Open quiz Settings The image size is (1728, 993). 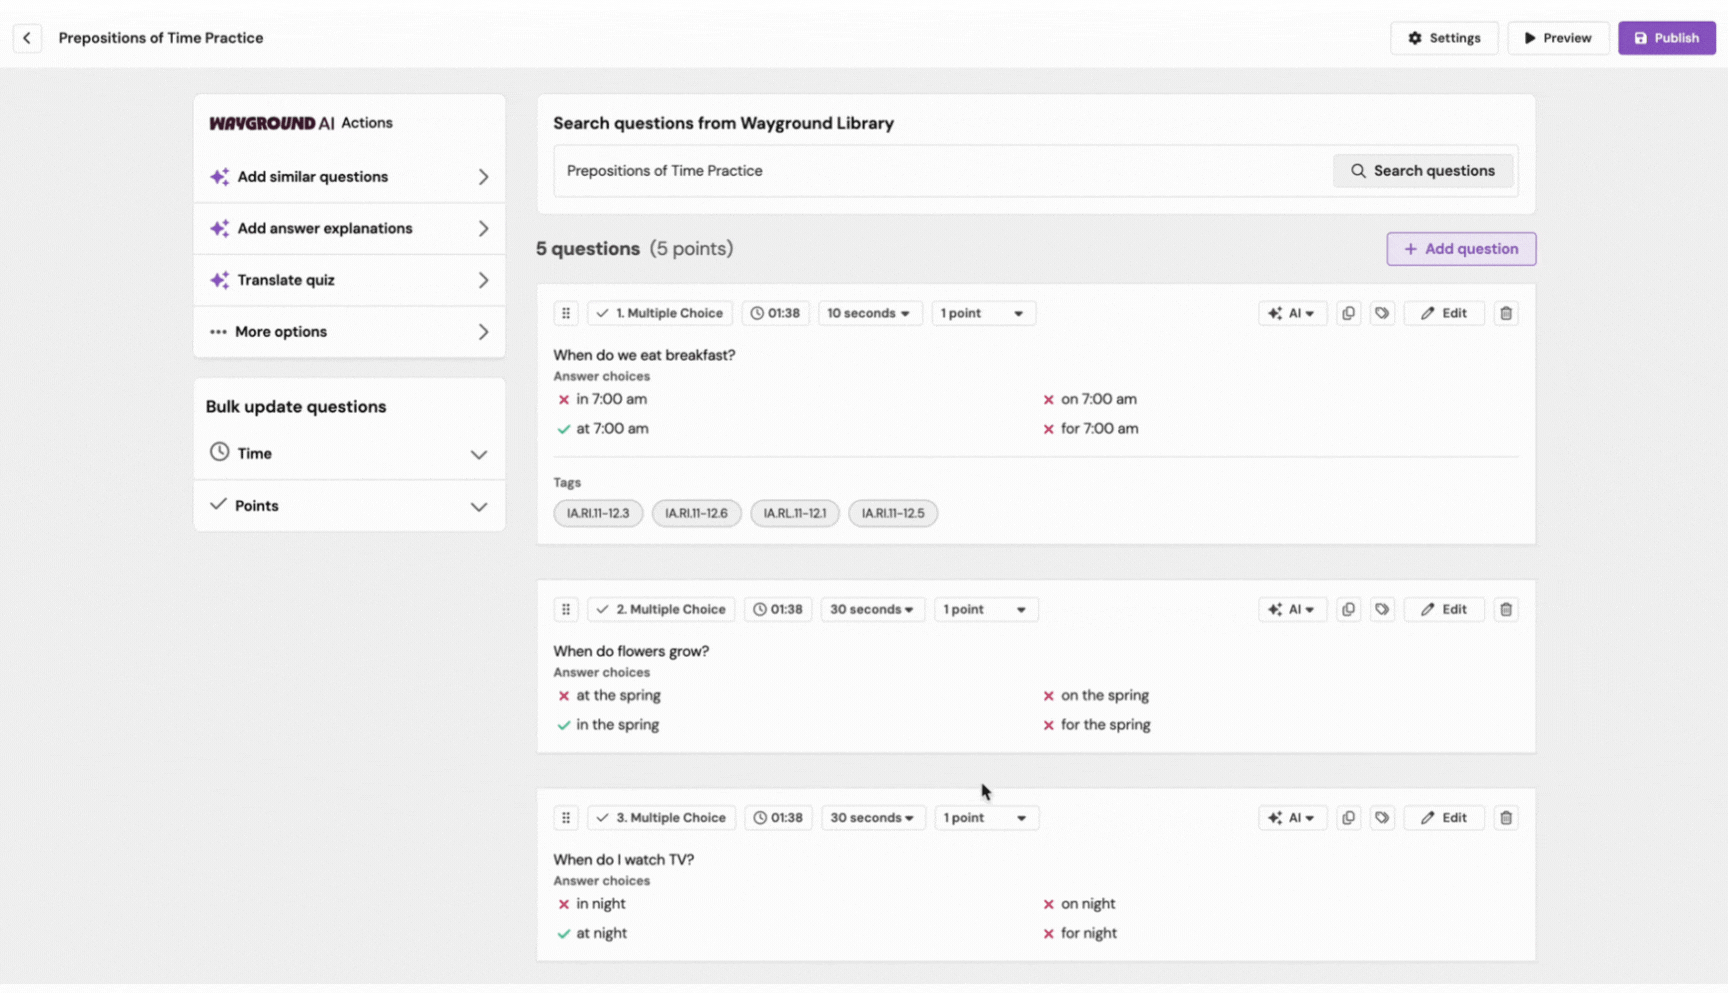tap(1444, 38)
